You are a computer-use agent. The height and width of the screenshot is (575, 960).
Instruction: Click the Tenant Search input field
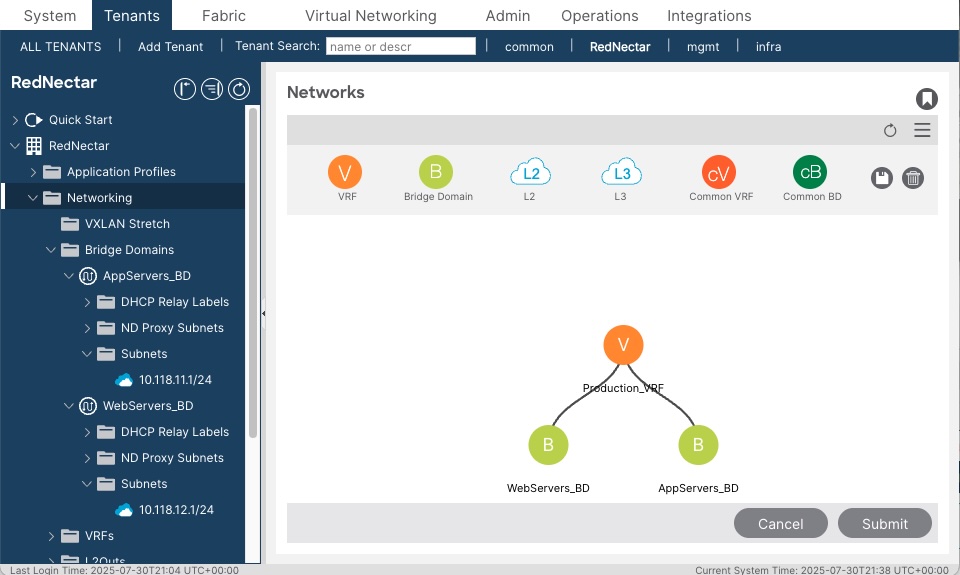(400, 46)
